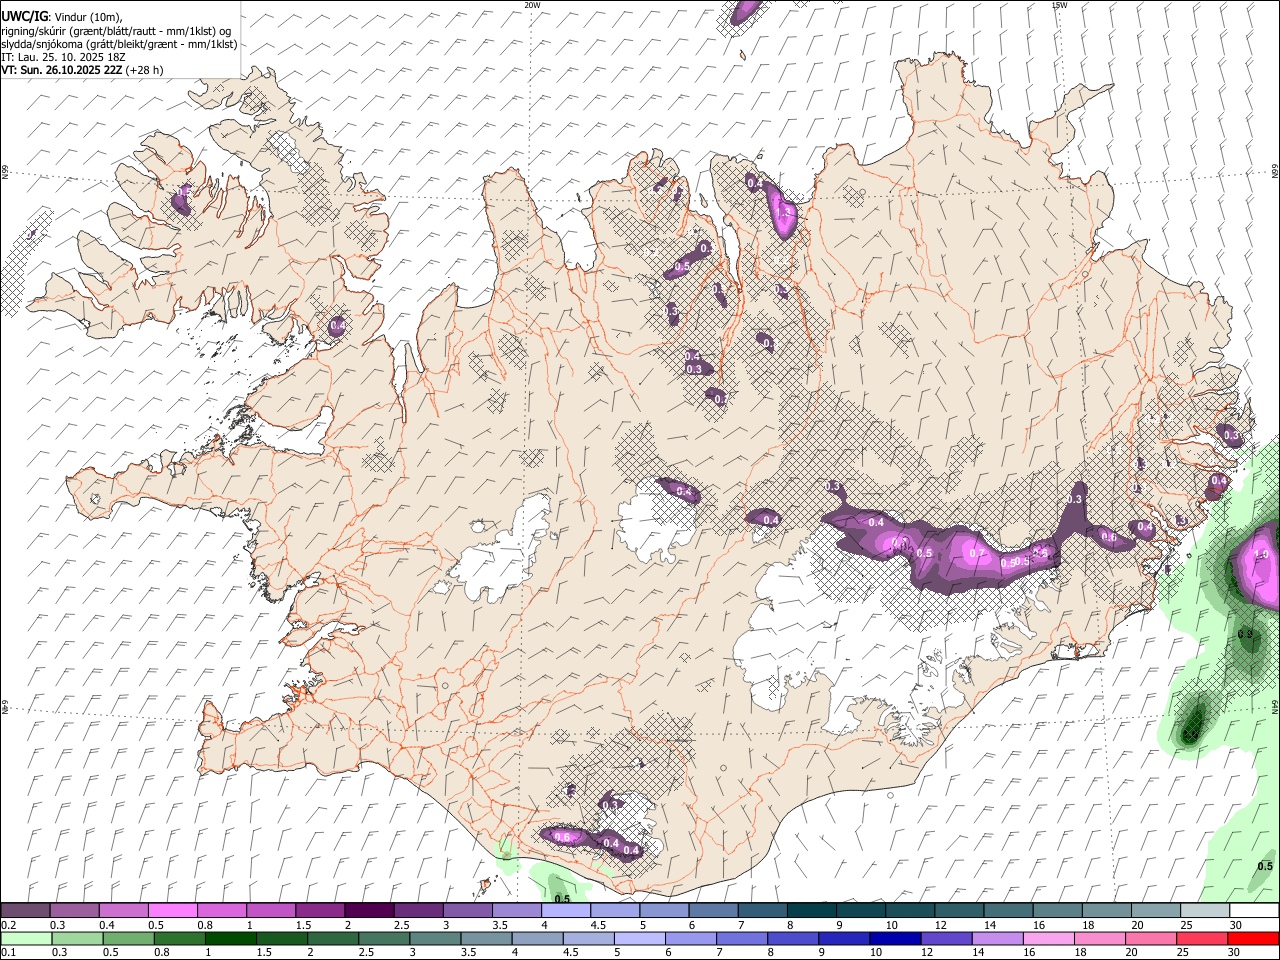Click the white swatch labeled 30 ending the upper legend

point(1254,911)
